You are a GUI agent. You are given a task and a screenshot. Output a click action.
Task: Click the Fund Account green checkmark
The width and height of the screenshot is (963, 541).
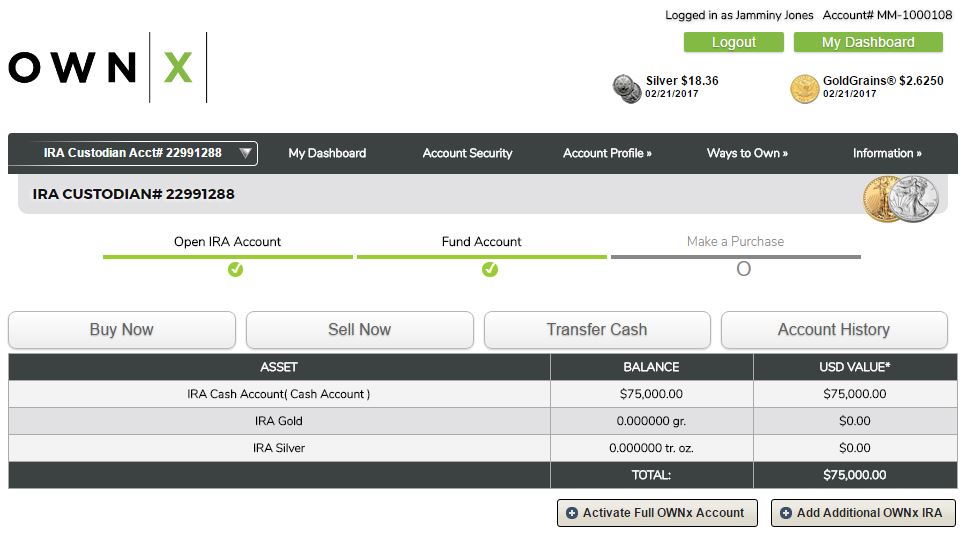coord(489,269)
